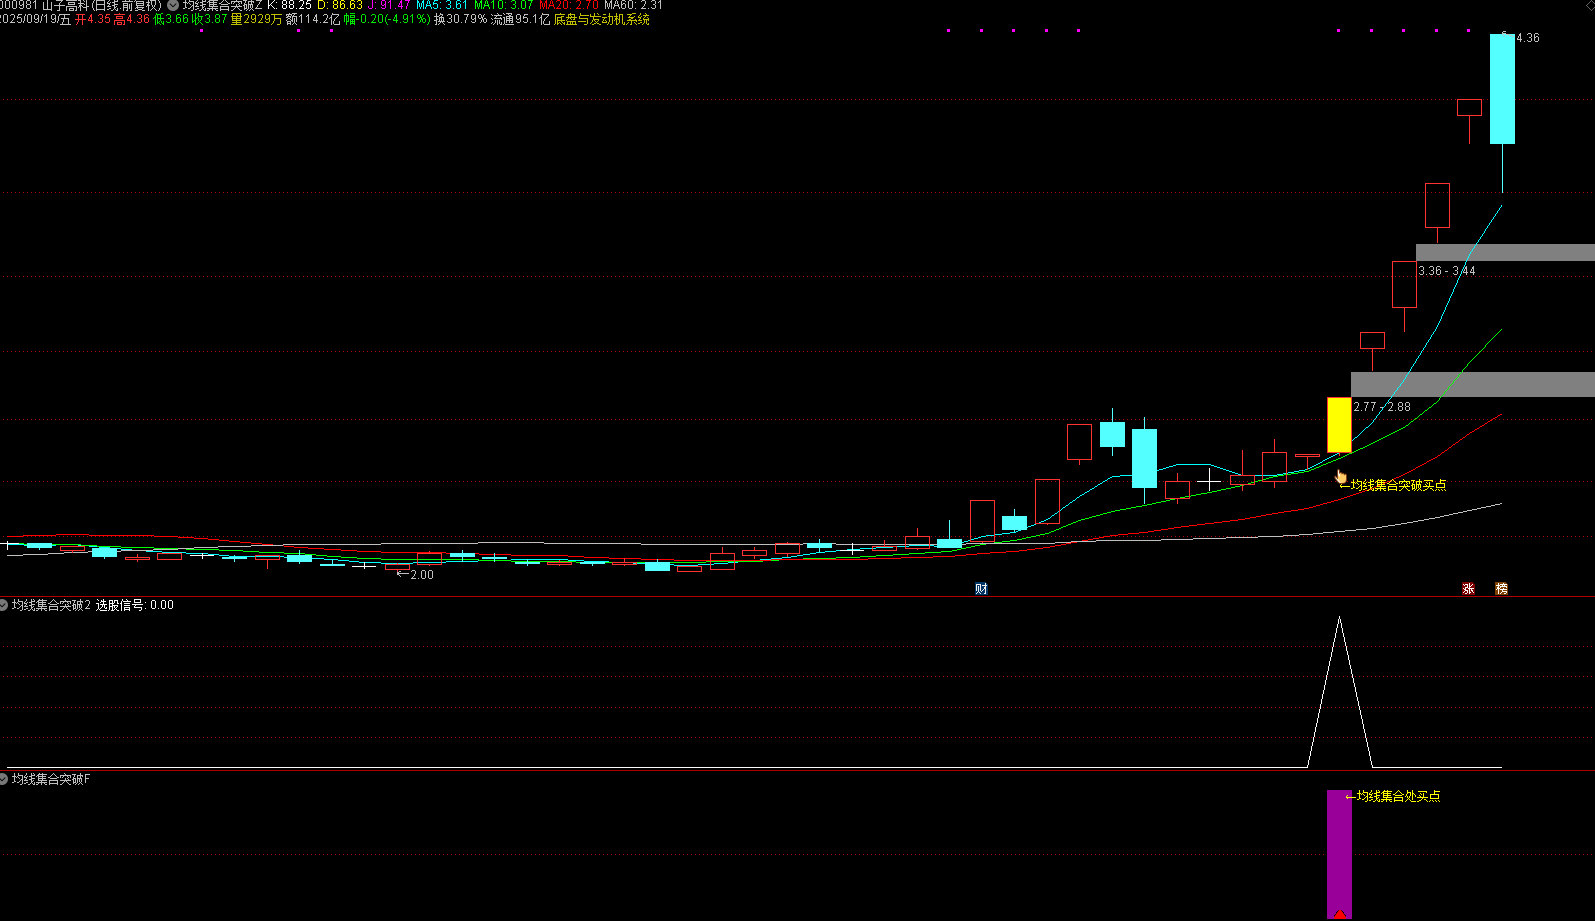Image resolution: width=1595 pixels, height=921 pixels.
Task: Click the D: 86.63 value
Action: (340, 6)
